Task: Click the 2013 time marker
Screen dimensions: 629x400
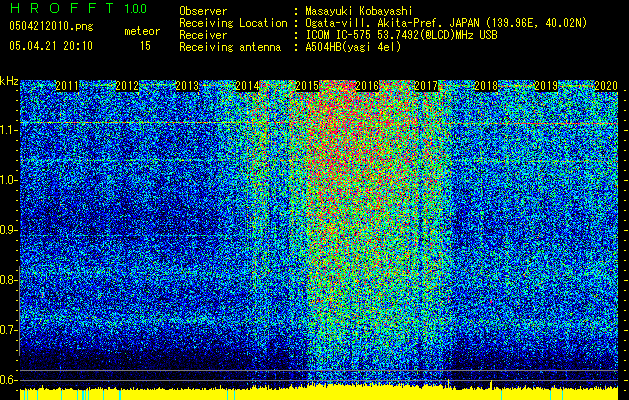Action: tap(187, 86)
